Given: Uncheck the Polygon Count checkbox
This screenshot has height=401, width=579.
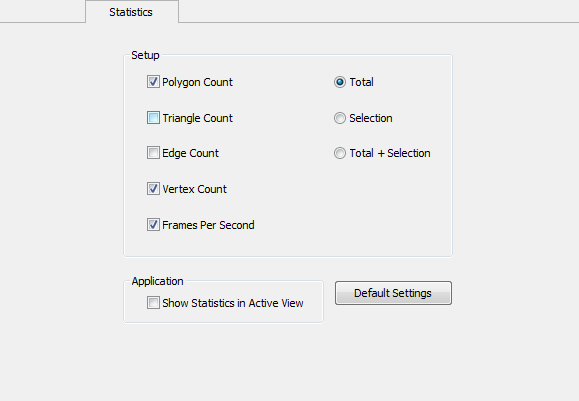Looking at the screenshot, I should point(153,82).
